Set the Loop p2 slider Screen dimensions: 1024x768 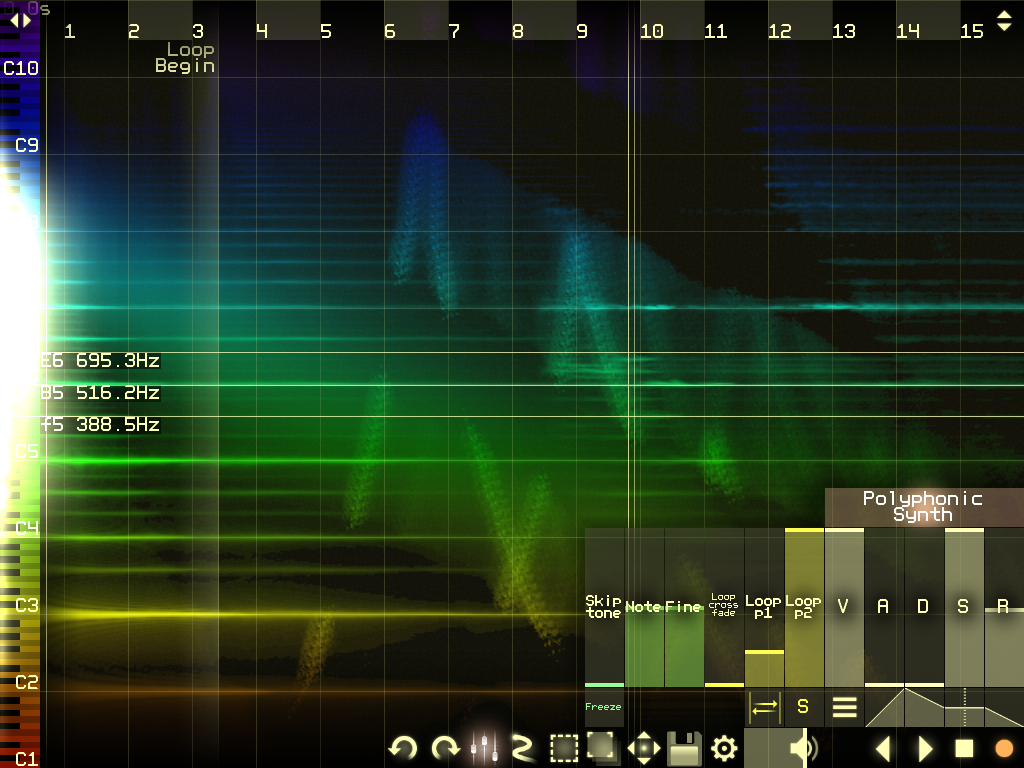point(804,607)
